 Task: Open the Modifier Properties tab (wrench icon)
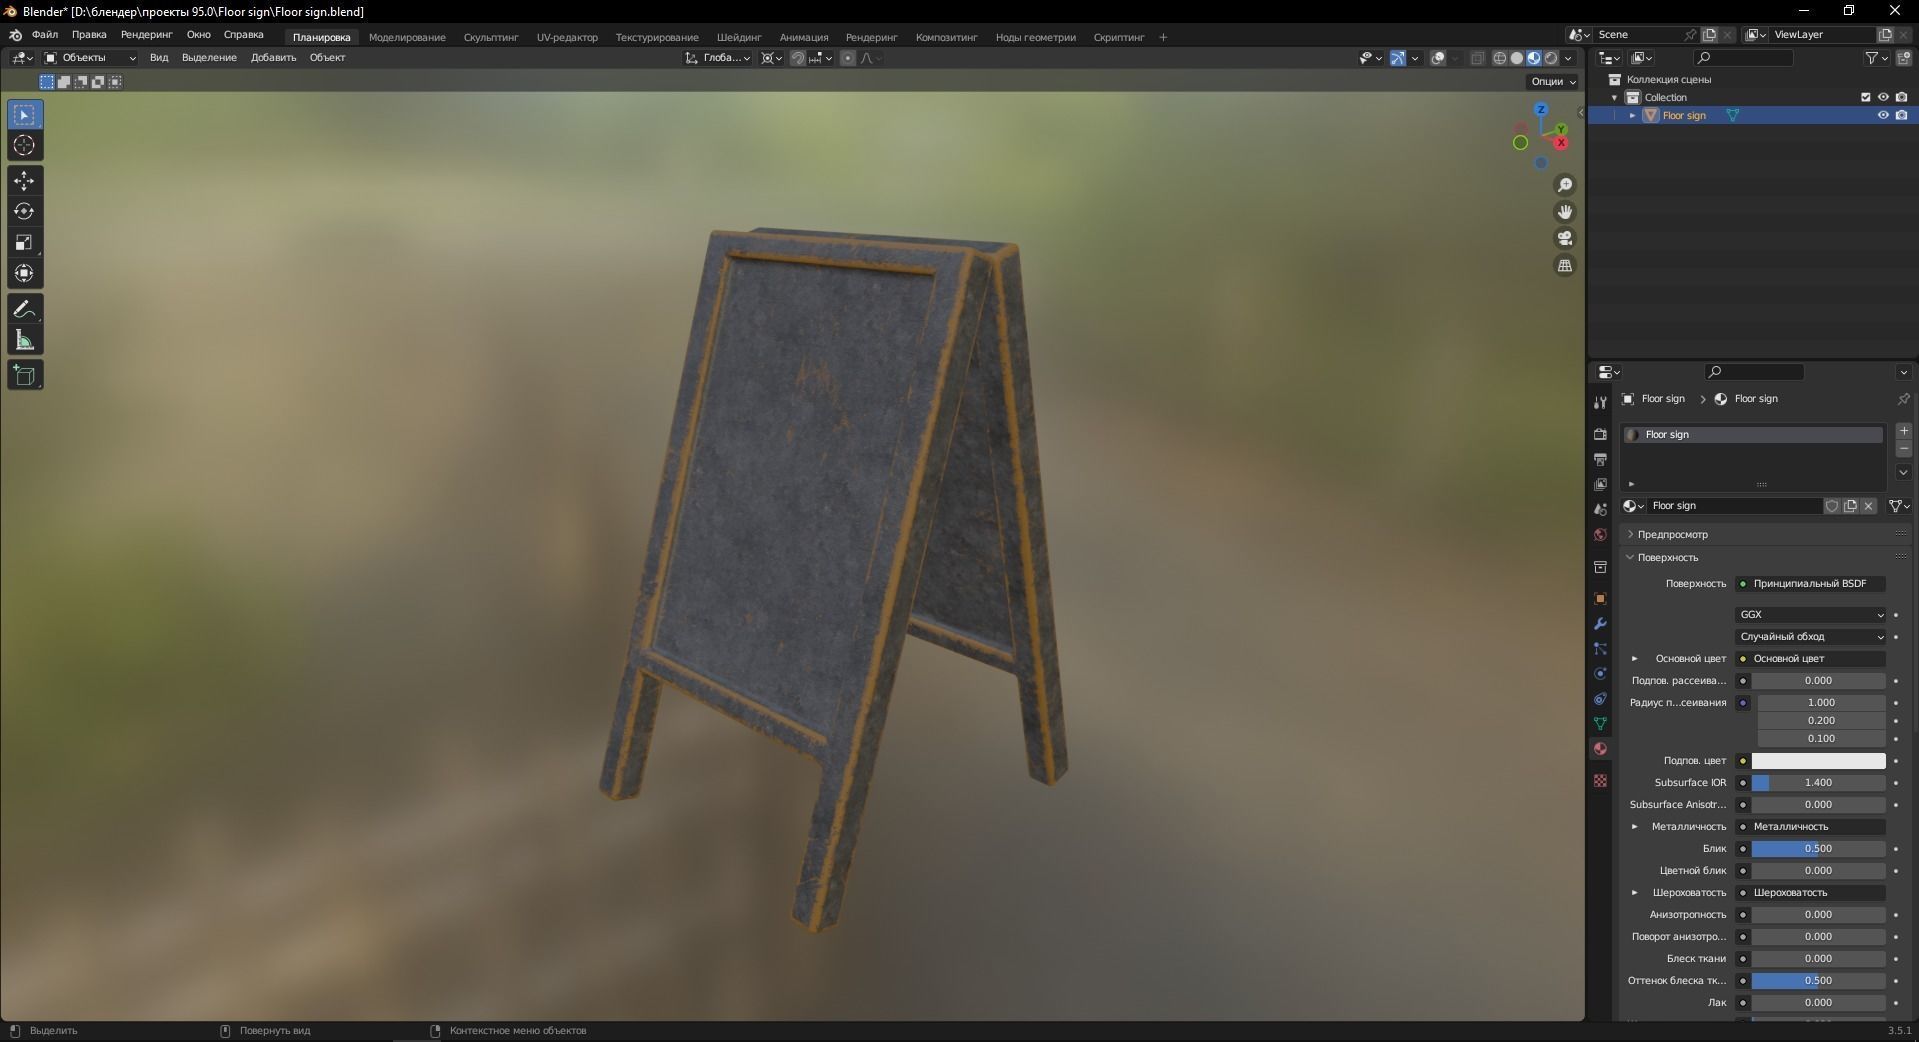tap(1600, 624)
